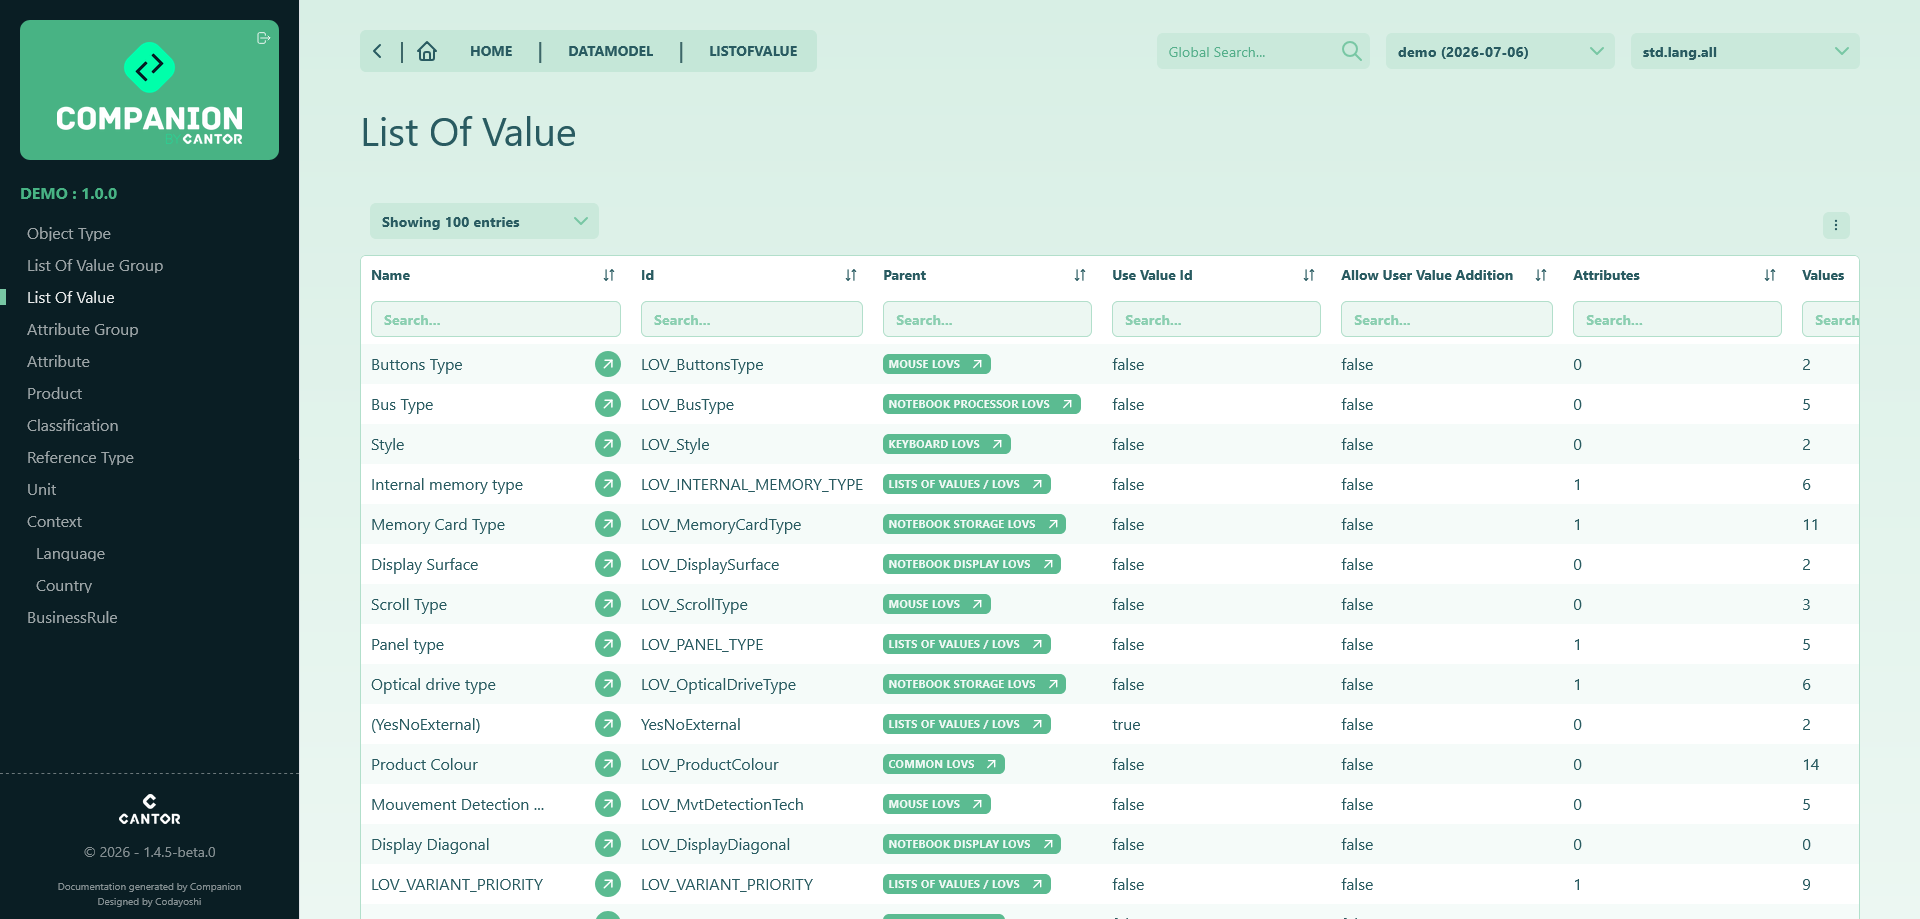Click DATAMODEL breadcrumb link

610,51
